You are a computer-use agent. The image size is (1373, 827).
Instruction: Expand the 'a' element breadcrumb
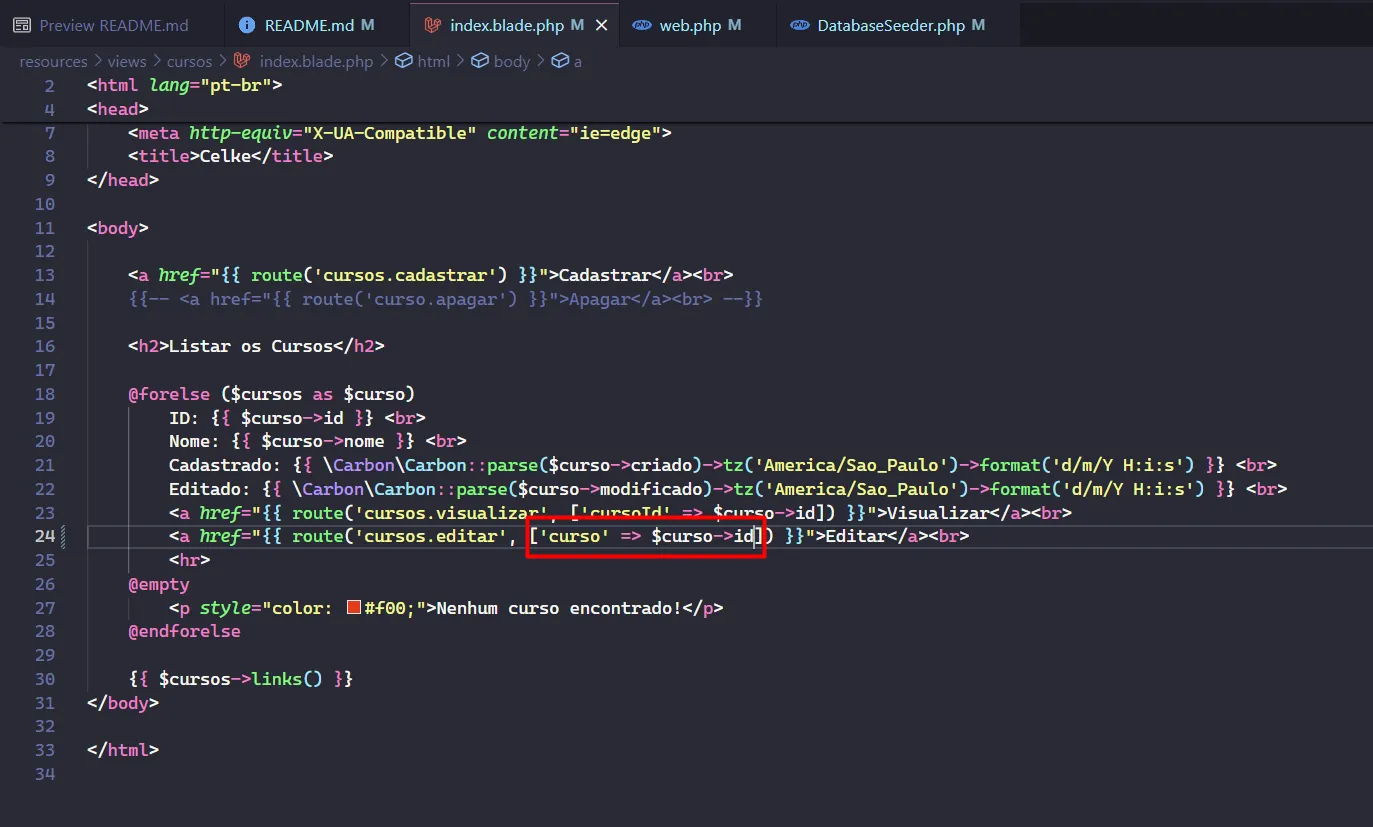coord(577,61)
